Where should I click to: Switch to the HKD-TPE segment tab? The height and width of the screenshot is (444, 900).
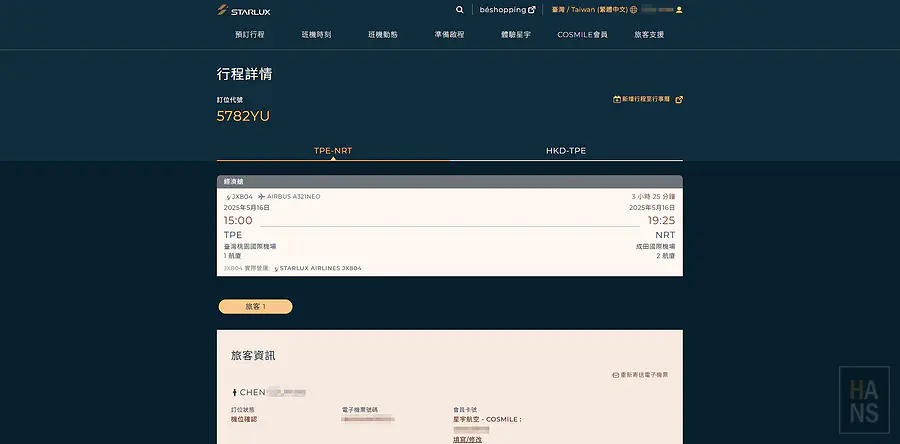click(566, 151)
